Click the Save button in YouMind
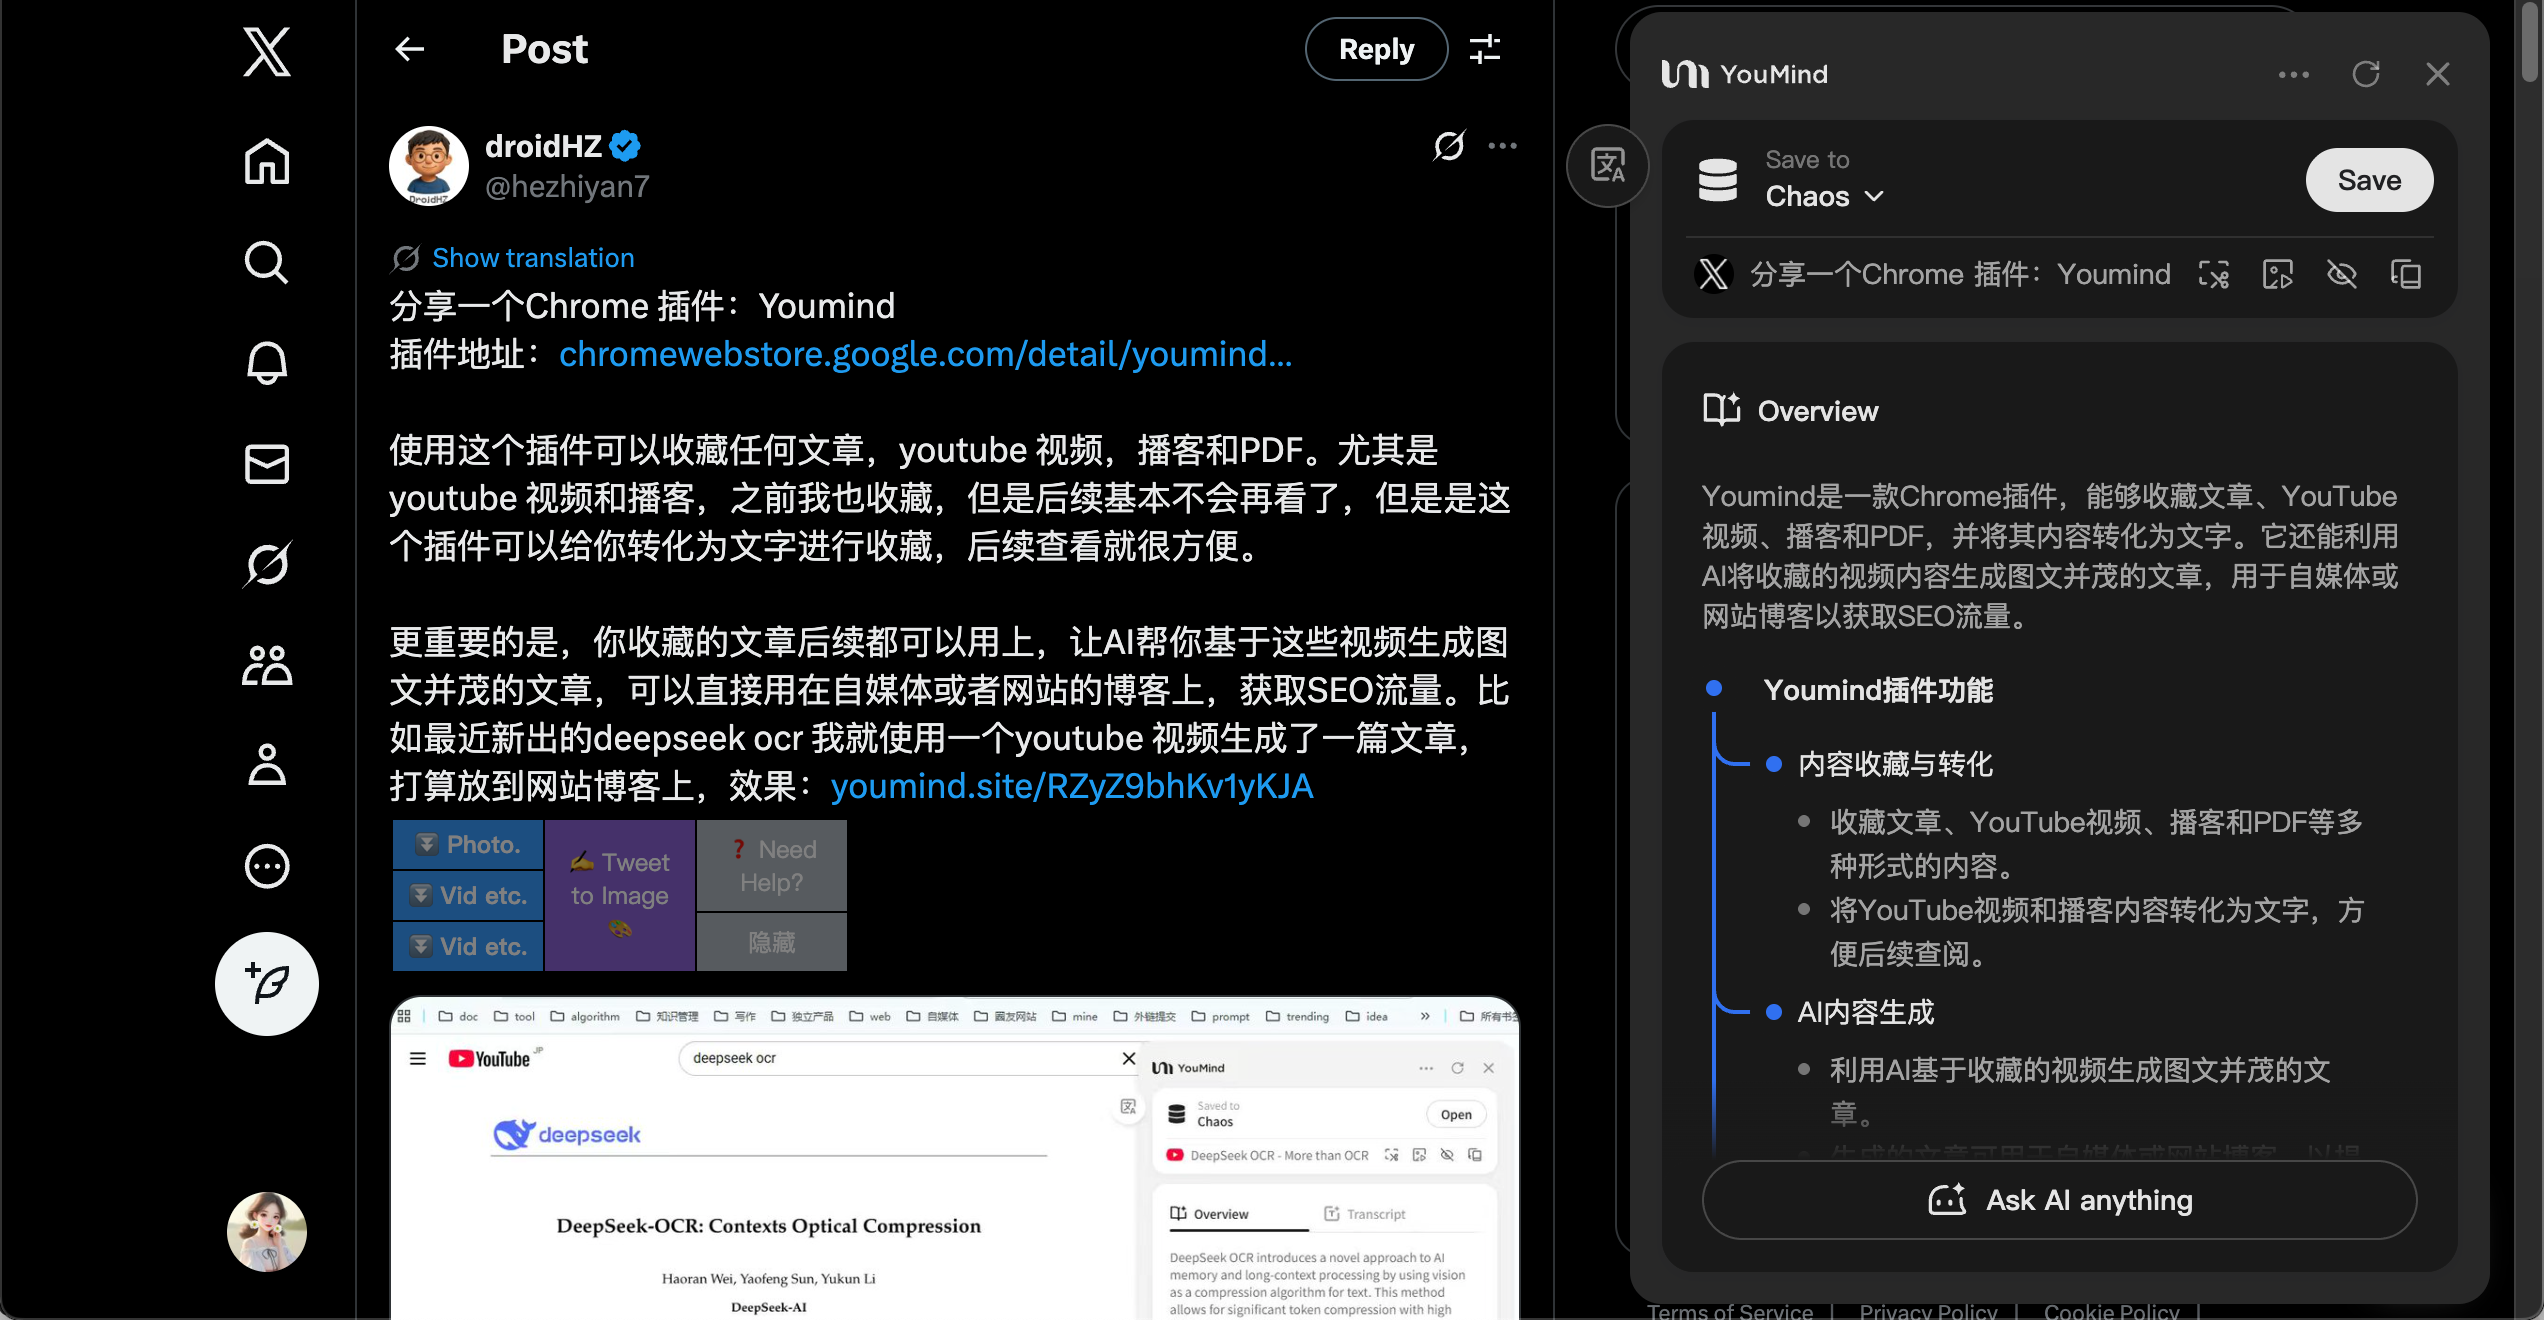The image size is (2544, 1320). 2369,180
